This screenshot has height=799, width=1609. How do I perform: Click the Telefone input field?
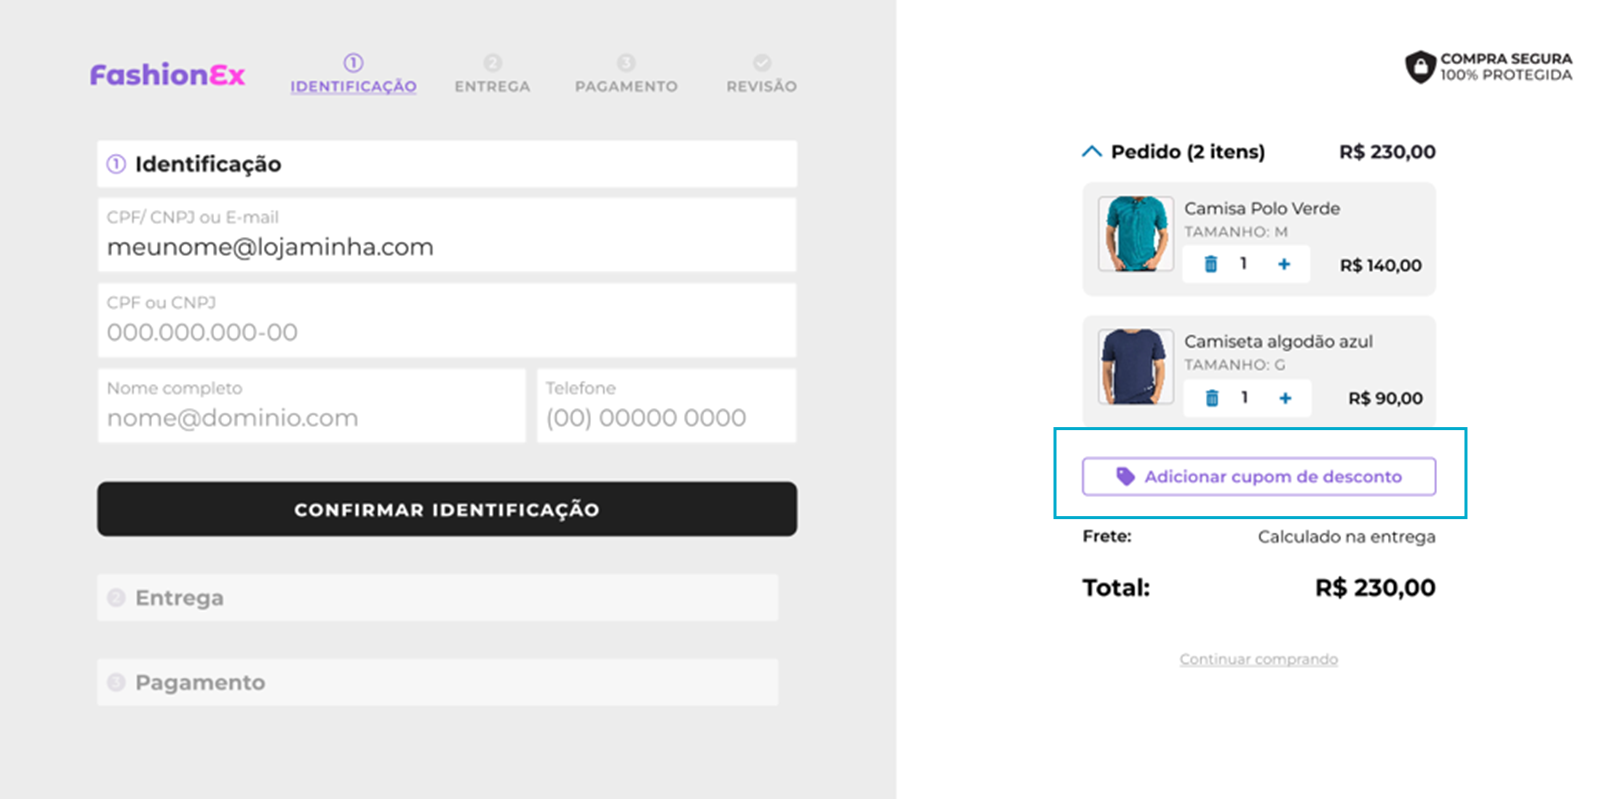666,406
